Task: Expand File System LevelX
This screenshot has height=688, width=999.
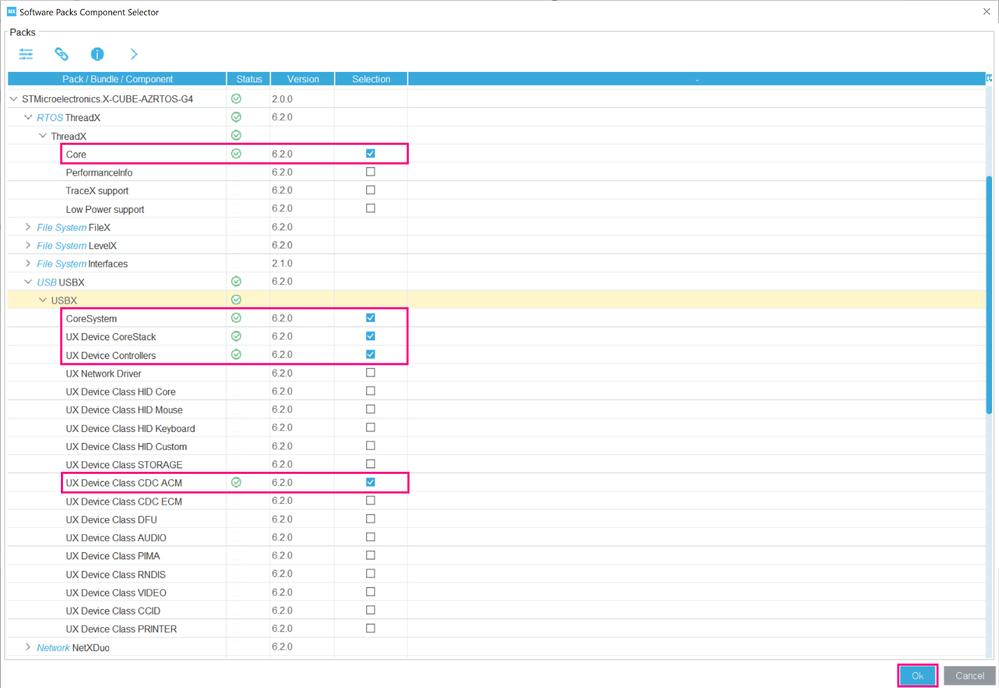Action: pyautogui.click(x=28, y=245)
